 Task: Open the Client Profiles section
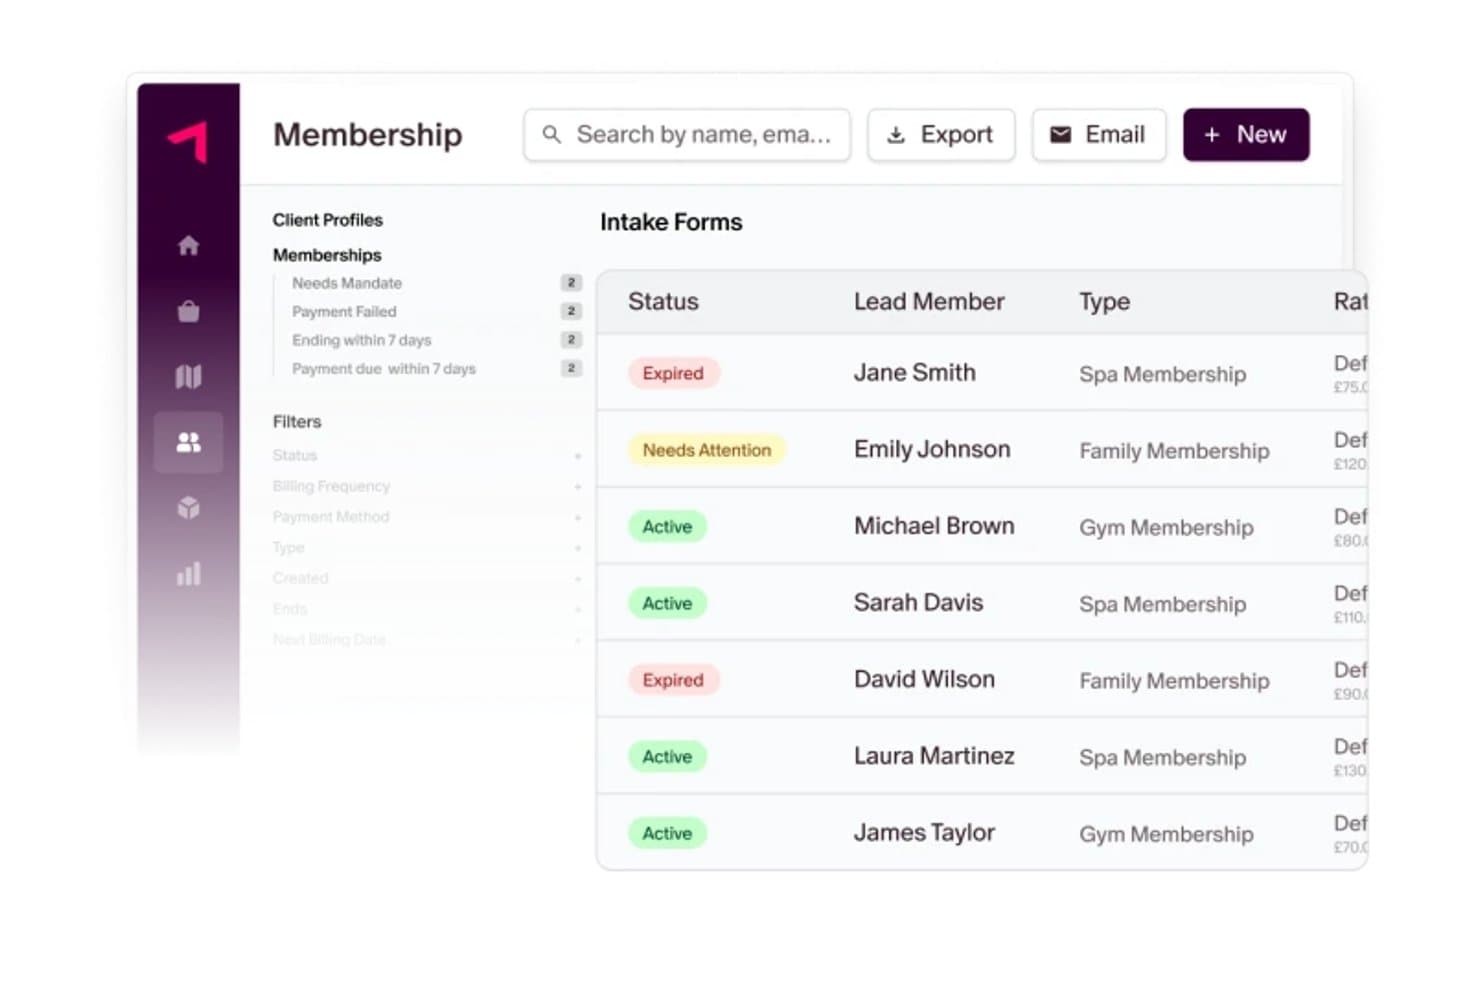click(328, 220)
